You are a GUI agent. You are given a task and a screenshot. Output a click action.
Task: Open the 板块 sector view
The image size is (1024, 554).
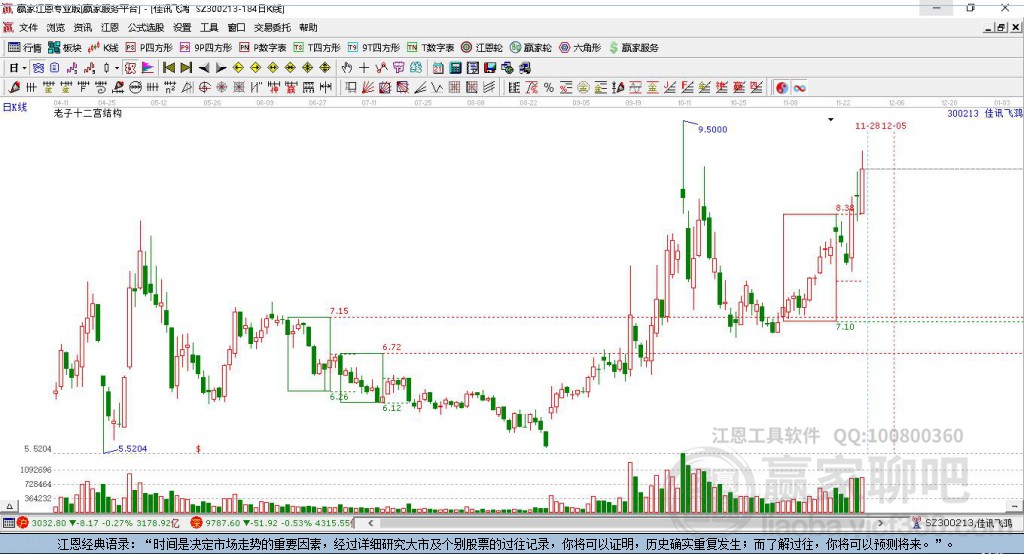coord(65,48)
